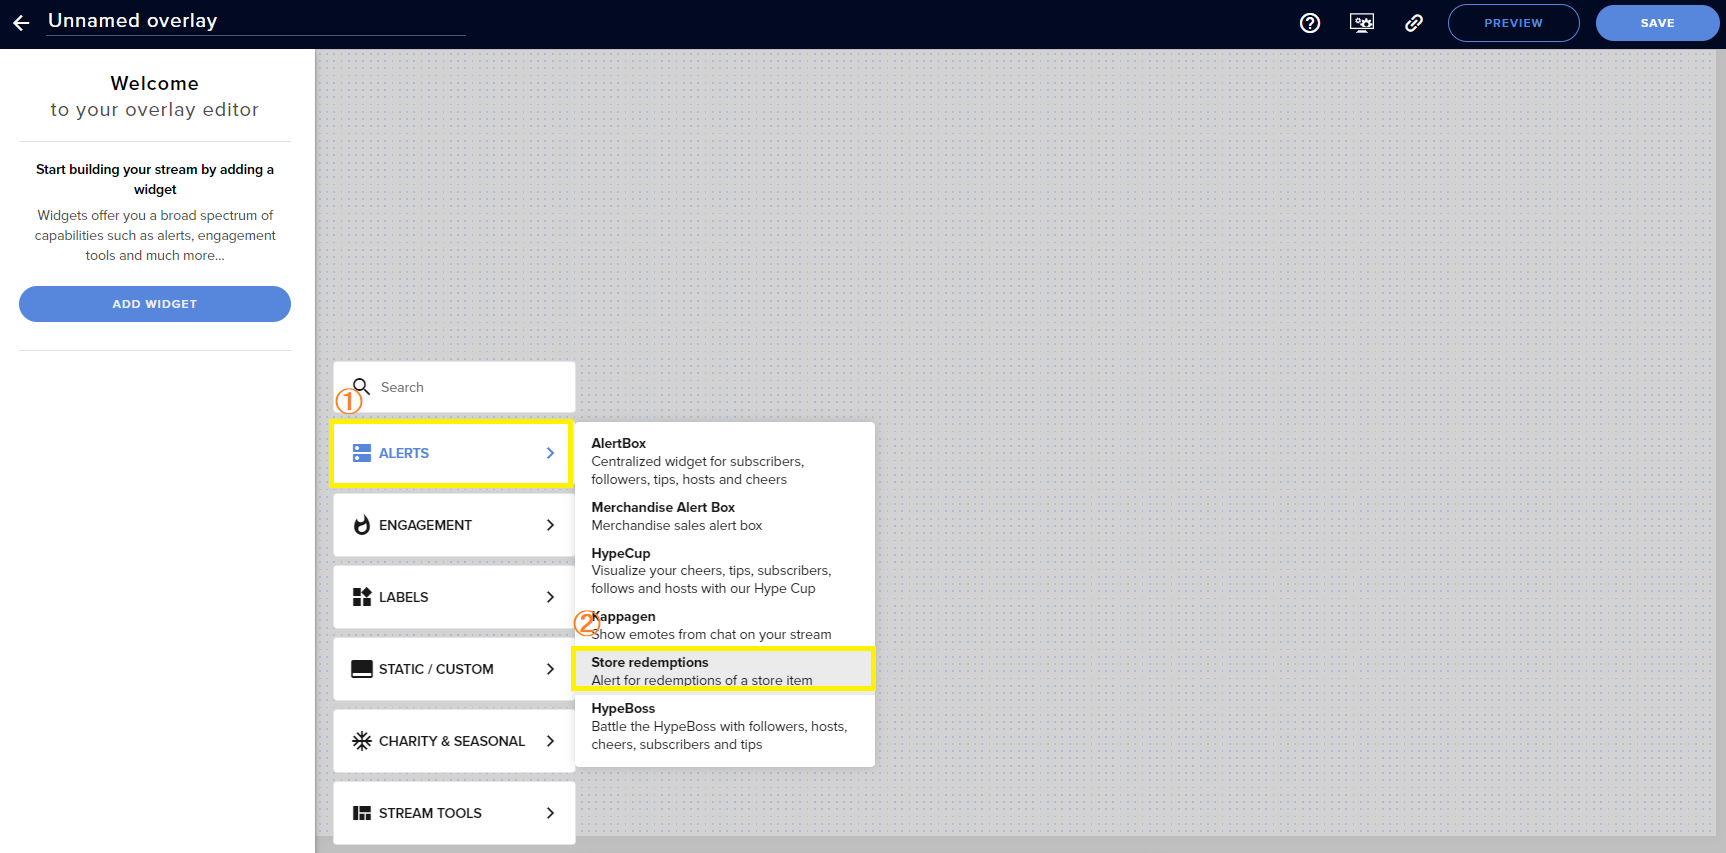Open the LABELS category
The height and width of the screenshot is (853, 1726).
454,597
